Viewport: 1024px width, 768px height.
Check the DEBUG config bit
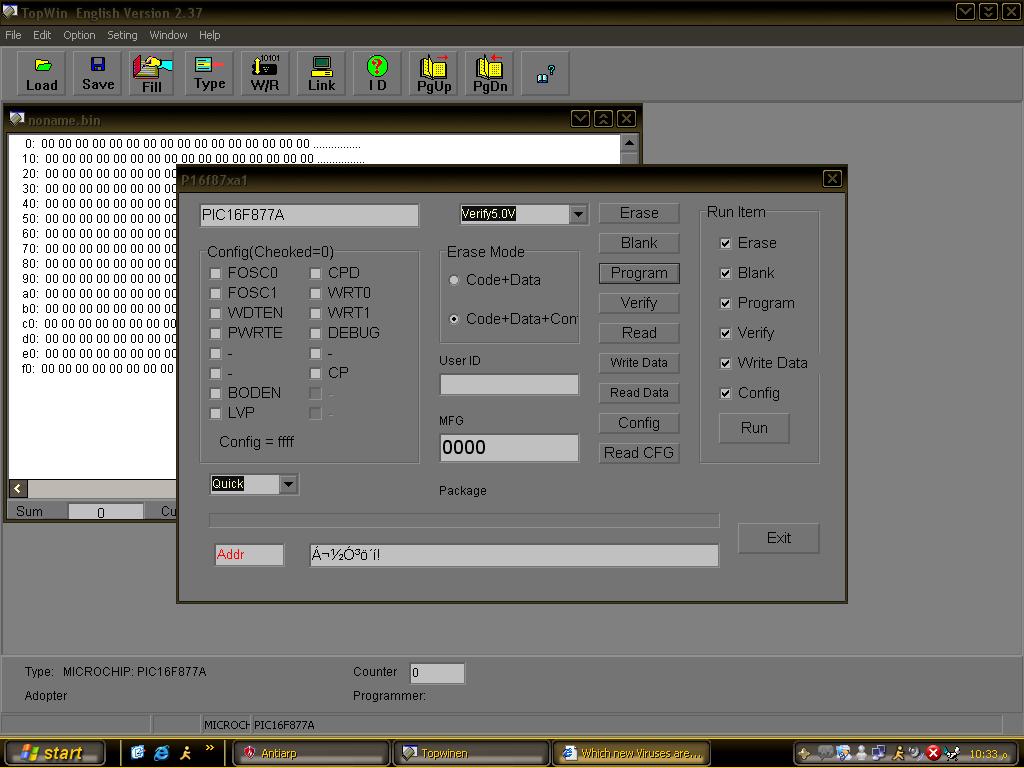point(315,333)
